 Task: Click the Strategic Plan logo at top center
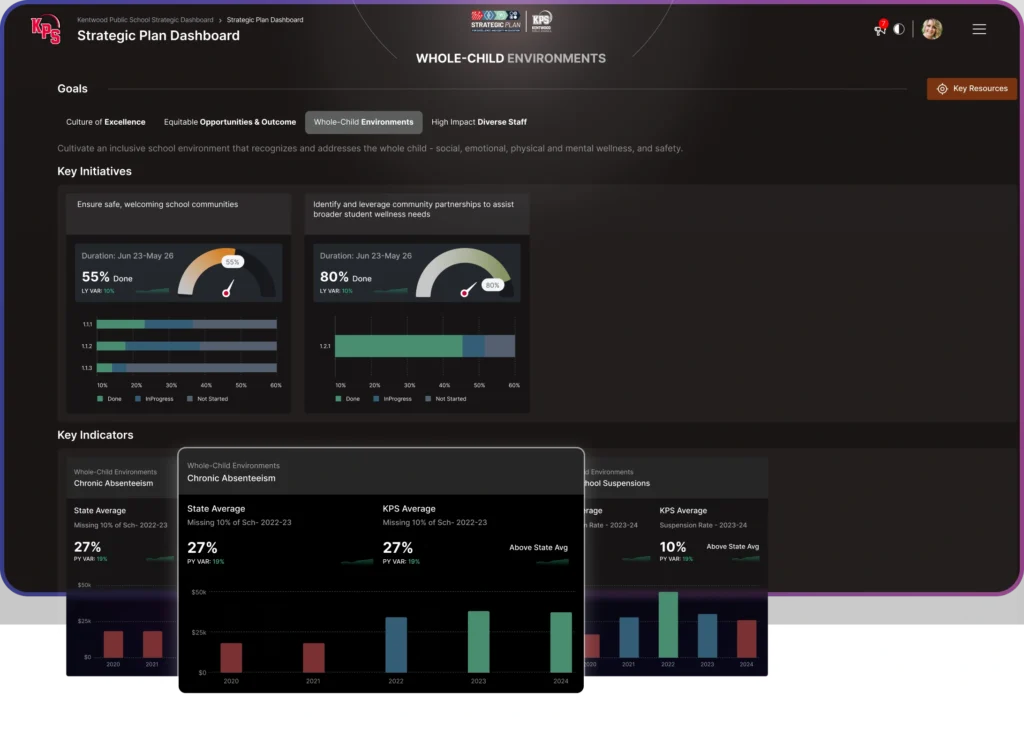496,21
